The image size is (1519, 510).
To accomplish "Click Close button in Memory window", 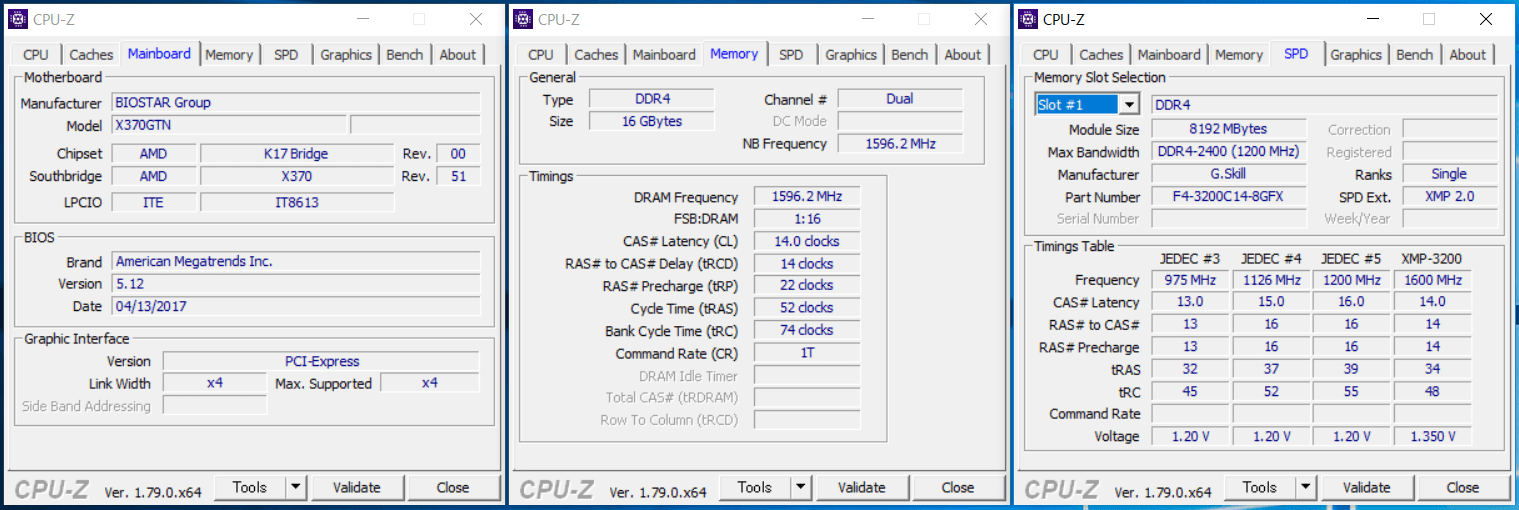I will click(x=958, y=487).
